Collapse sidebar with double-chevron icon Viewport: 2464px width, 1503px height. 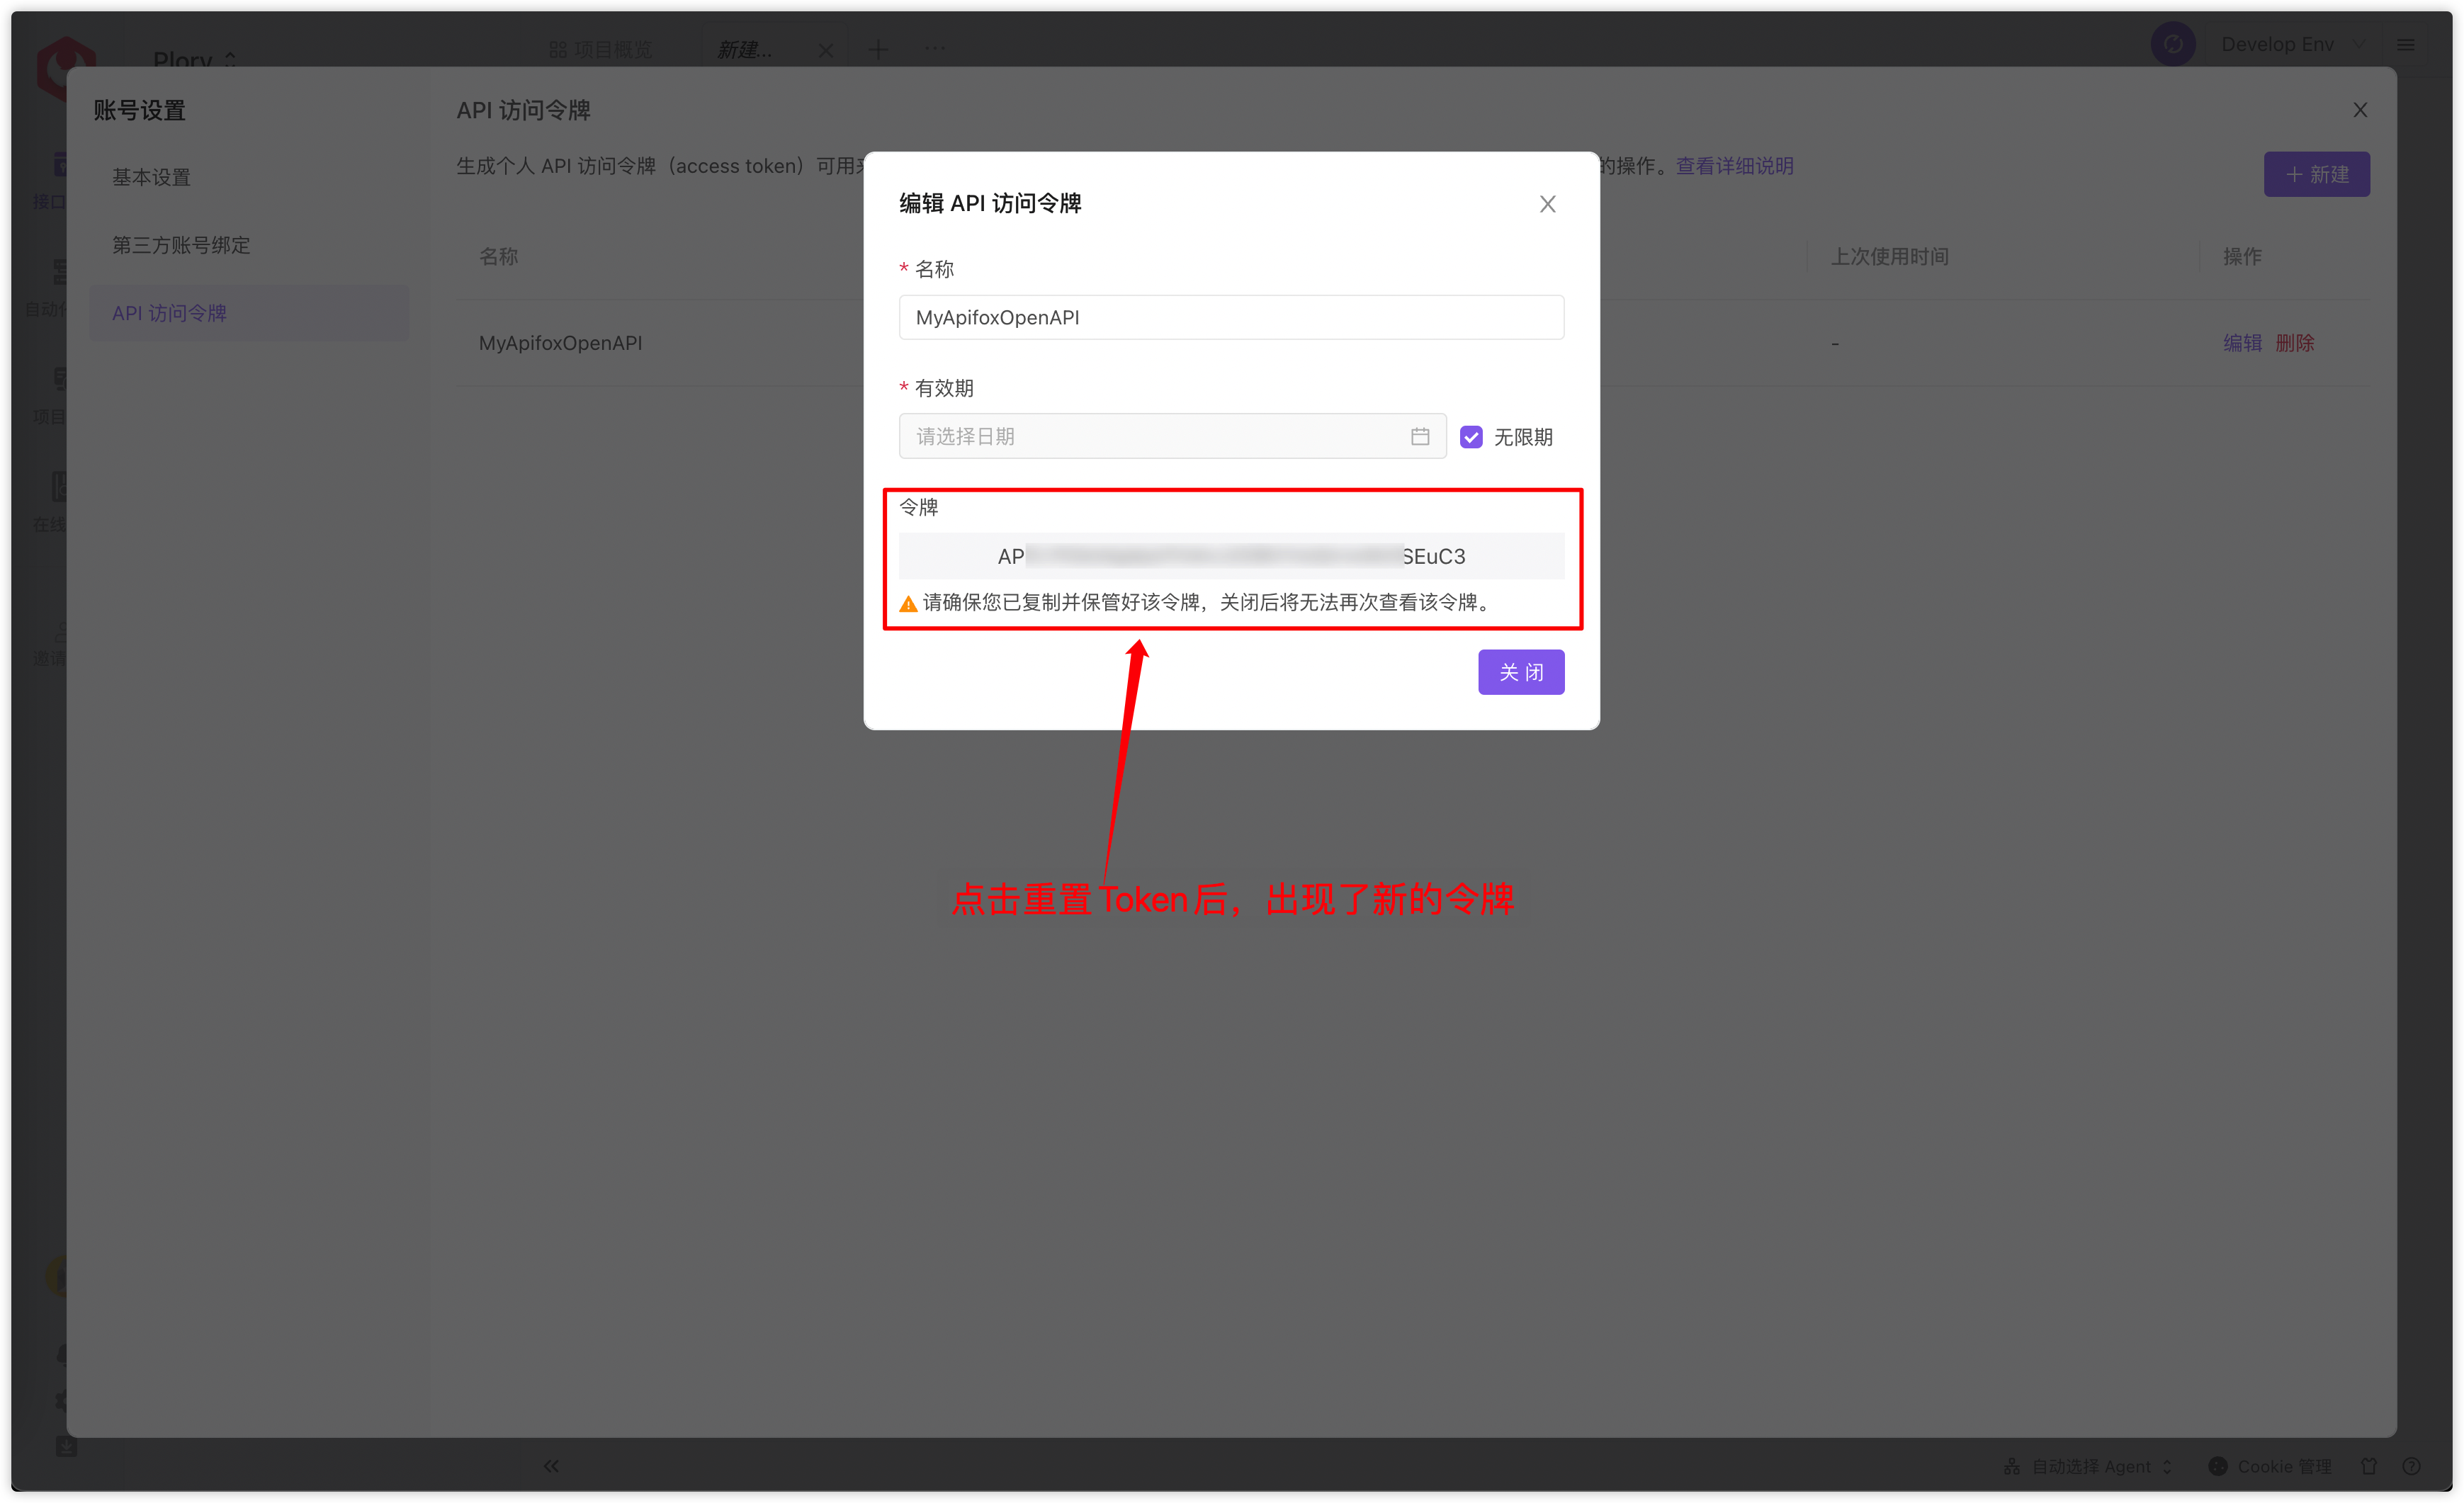click(551, 1466)
